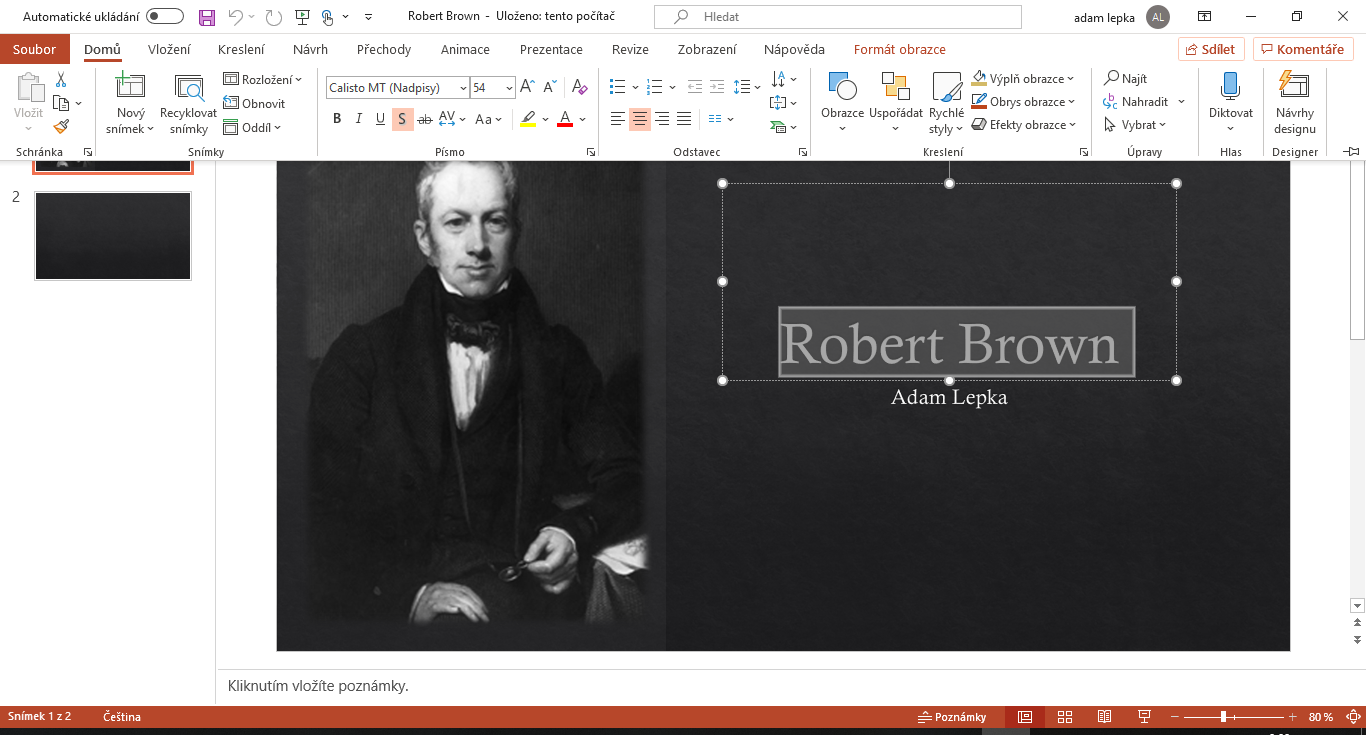The width and height of the screenshot is (1366, 735).
Task: Start presentation from beginning in quick access toolbar
Action: tap(301, 17)
